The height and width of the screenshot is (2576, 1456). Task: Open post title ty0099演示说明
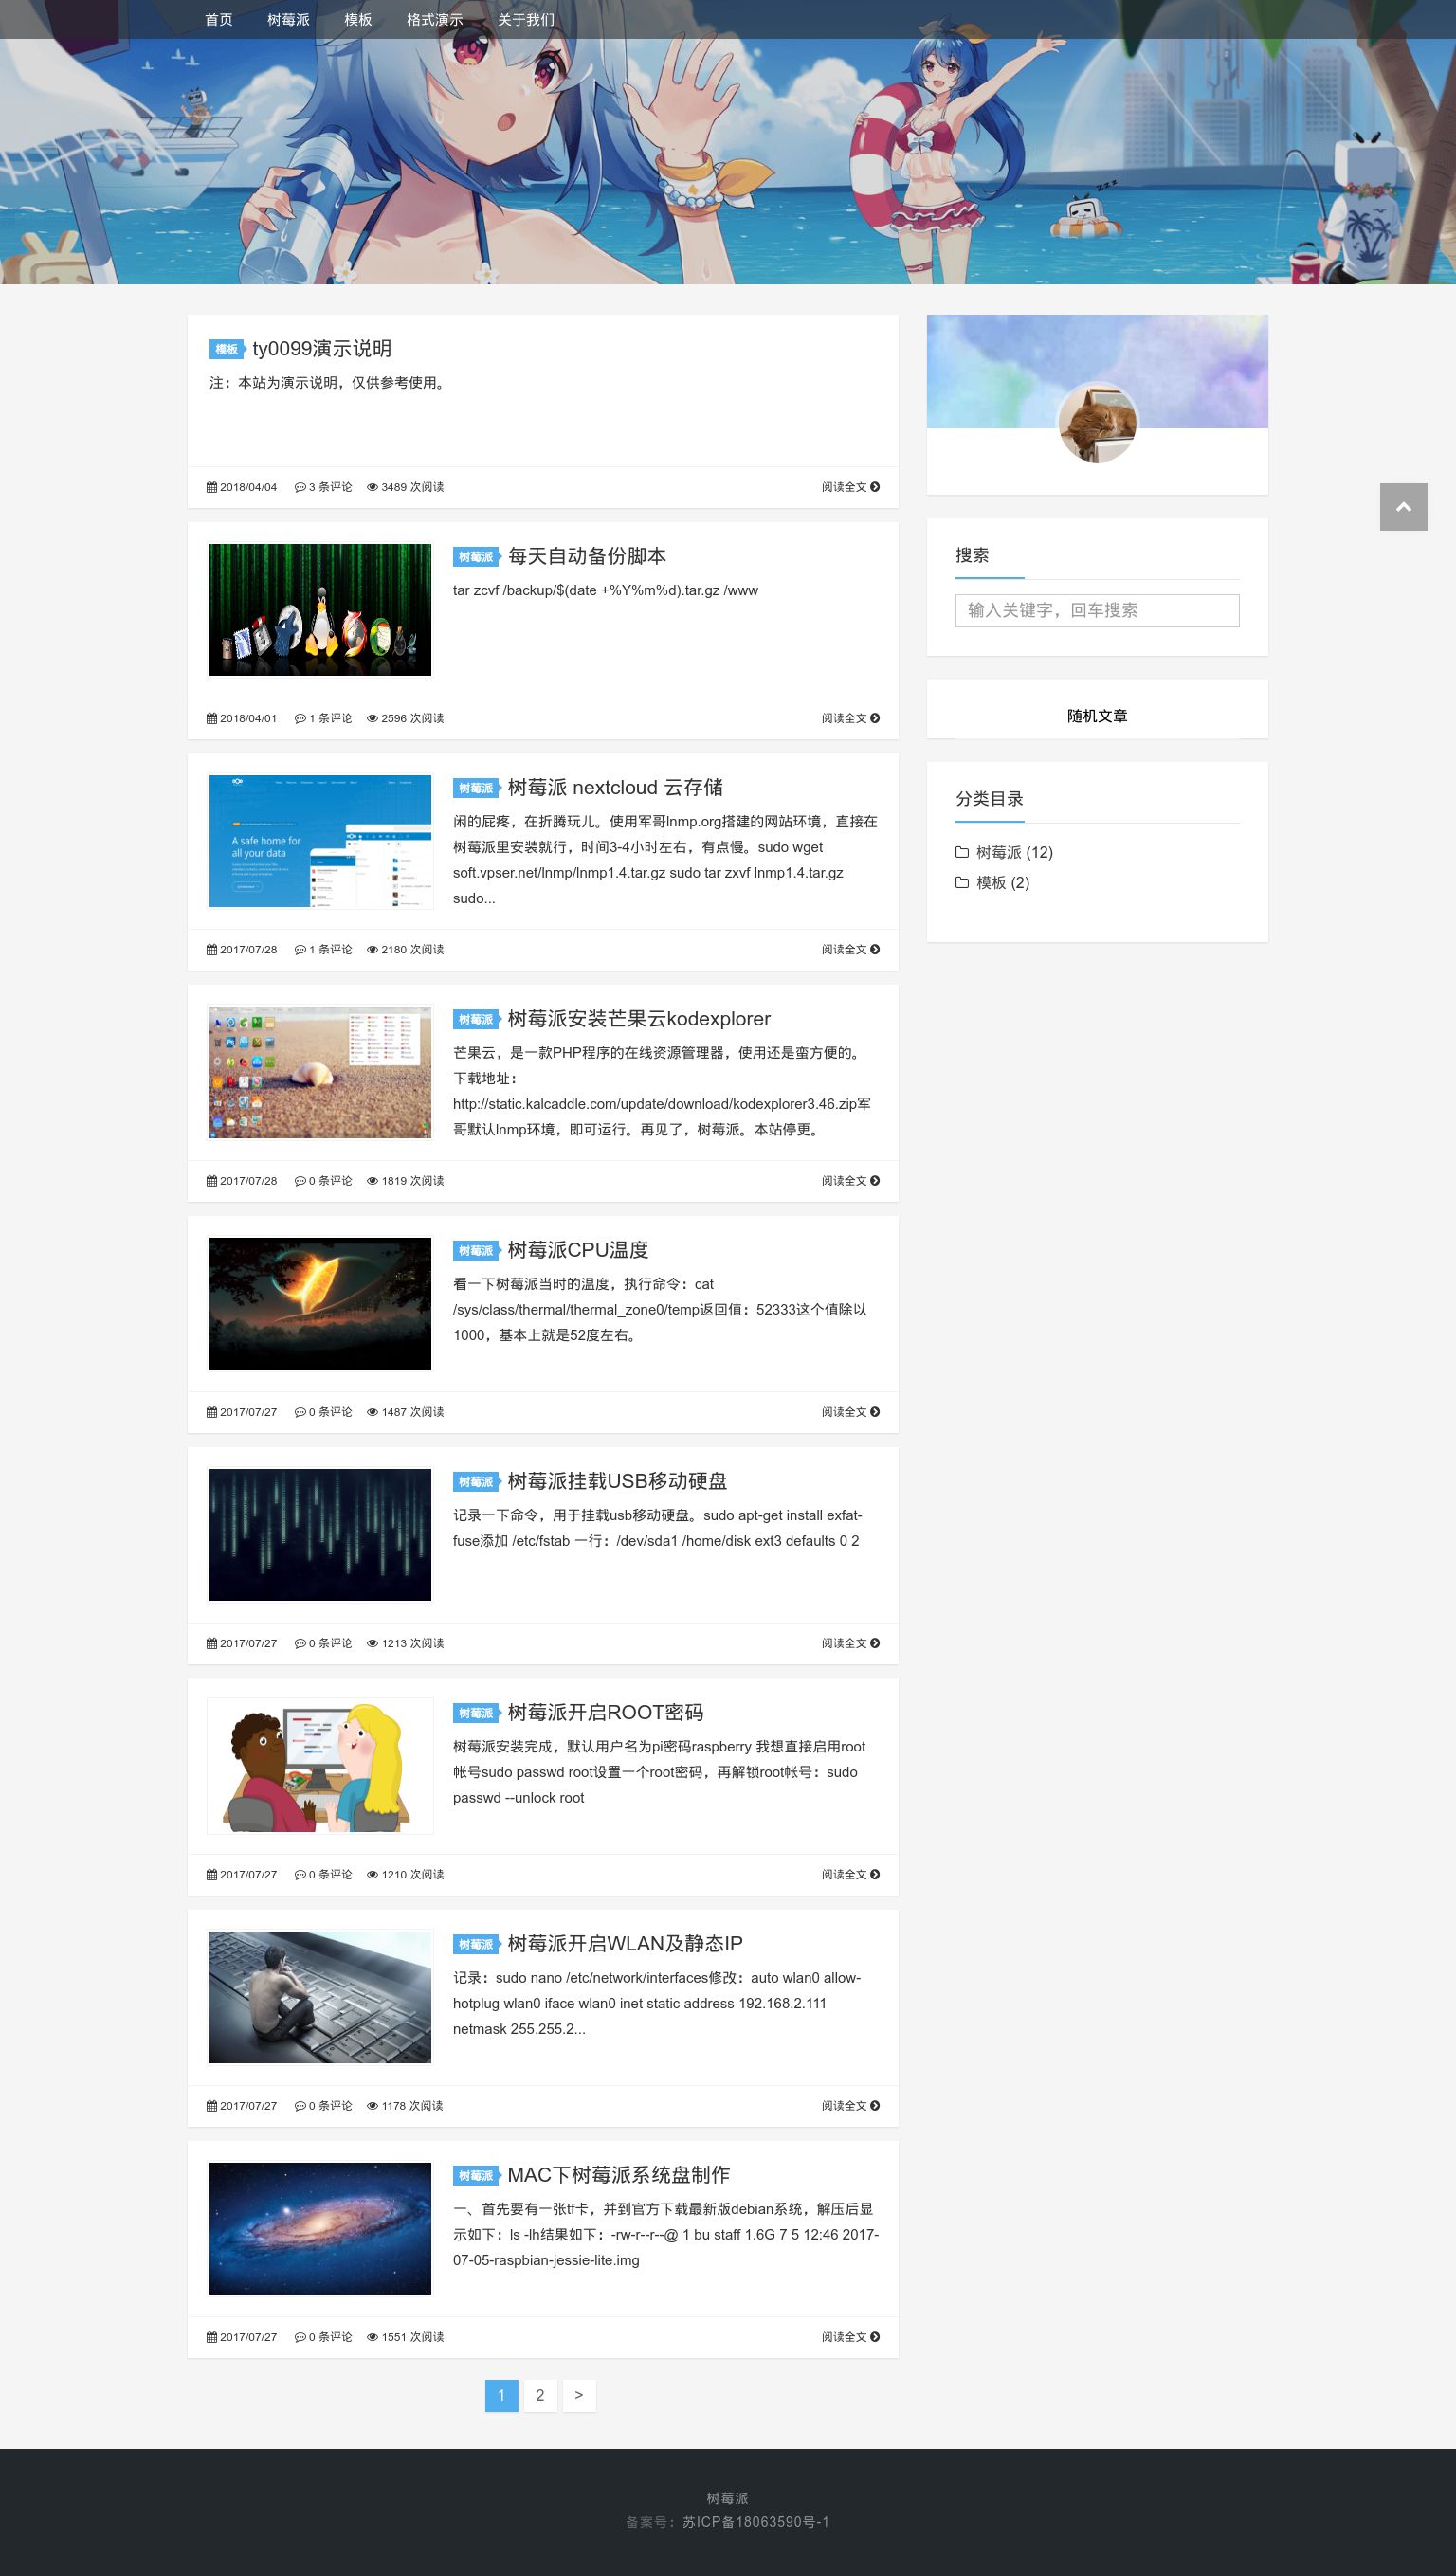[x=322, y=348]
